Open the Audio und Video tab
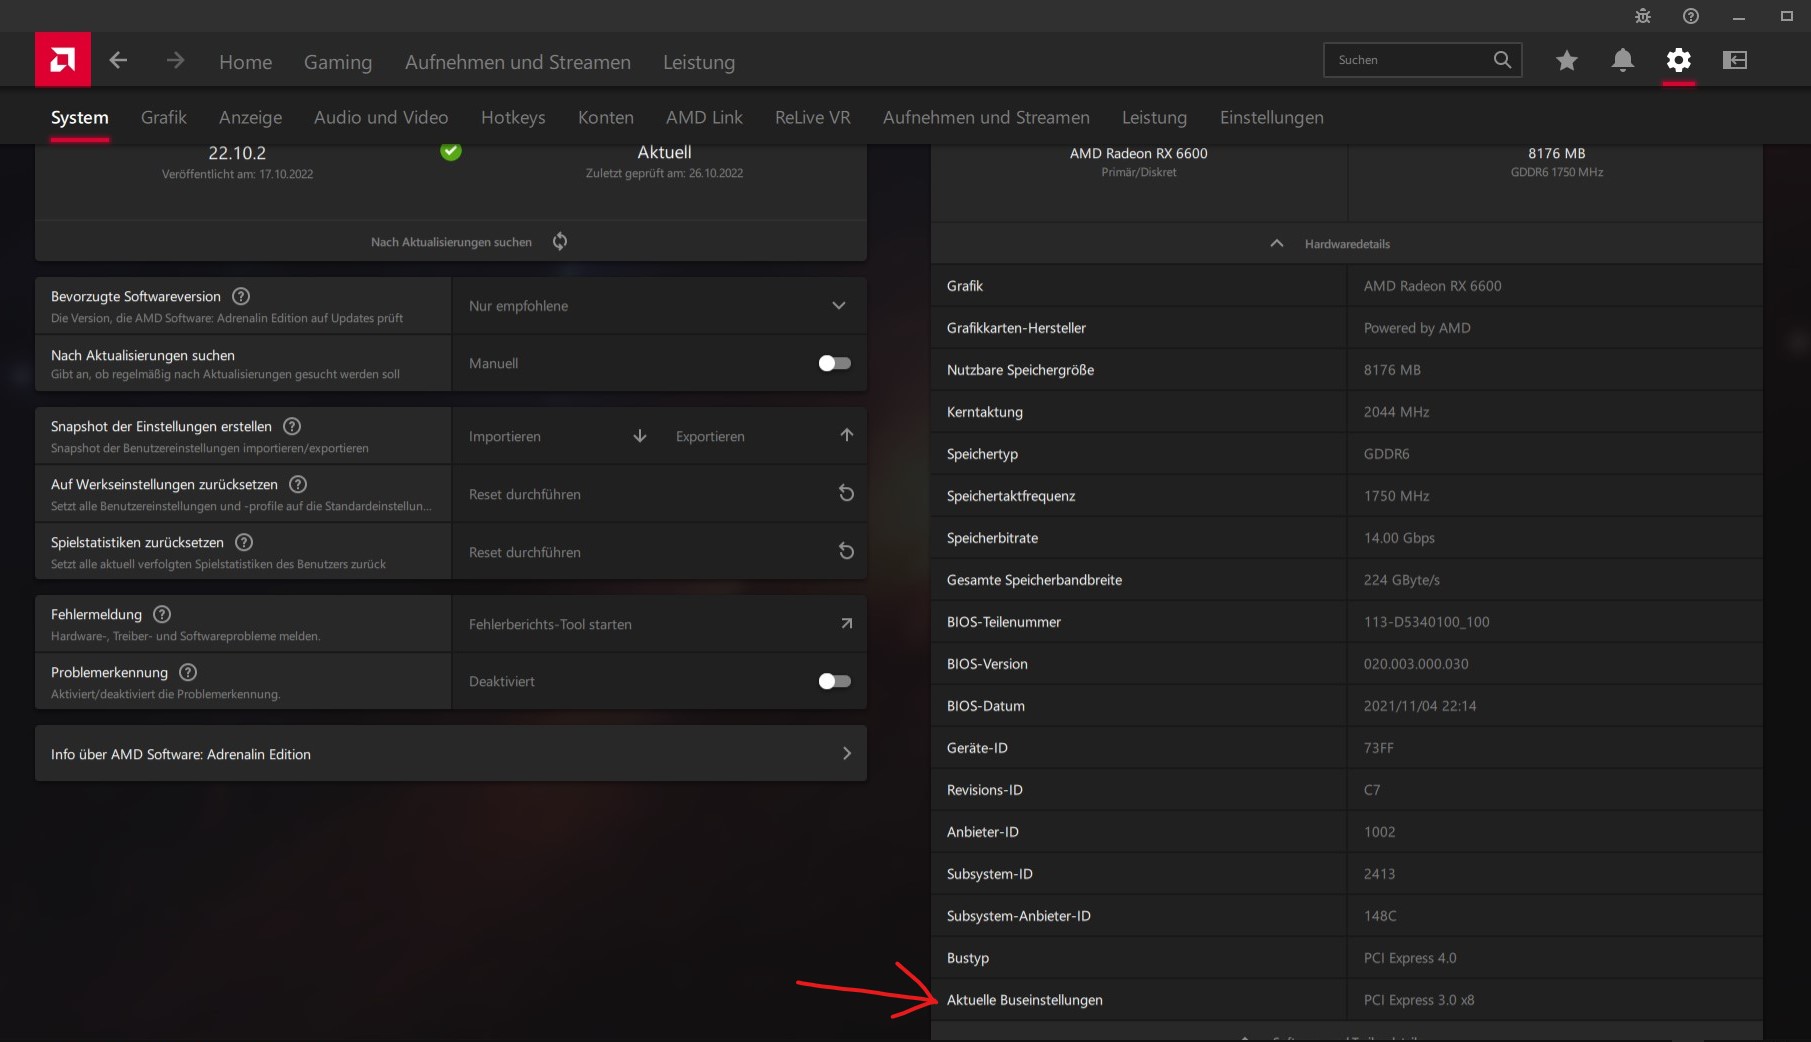Viewport: 1811px width, 1042px height. tap(381, 118)
